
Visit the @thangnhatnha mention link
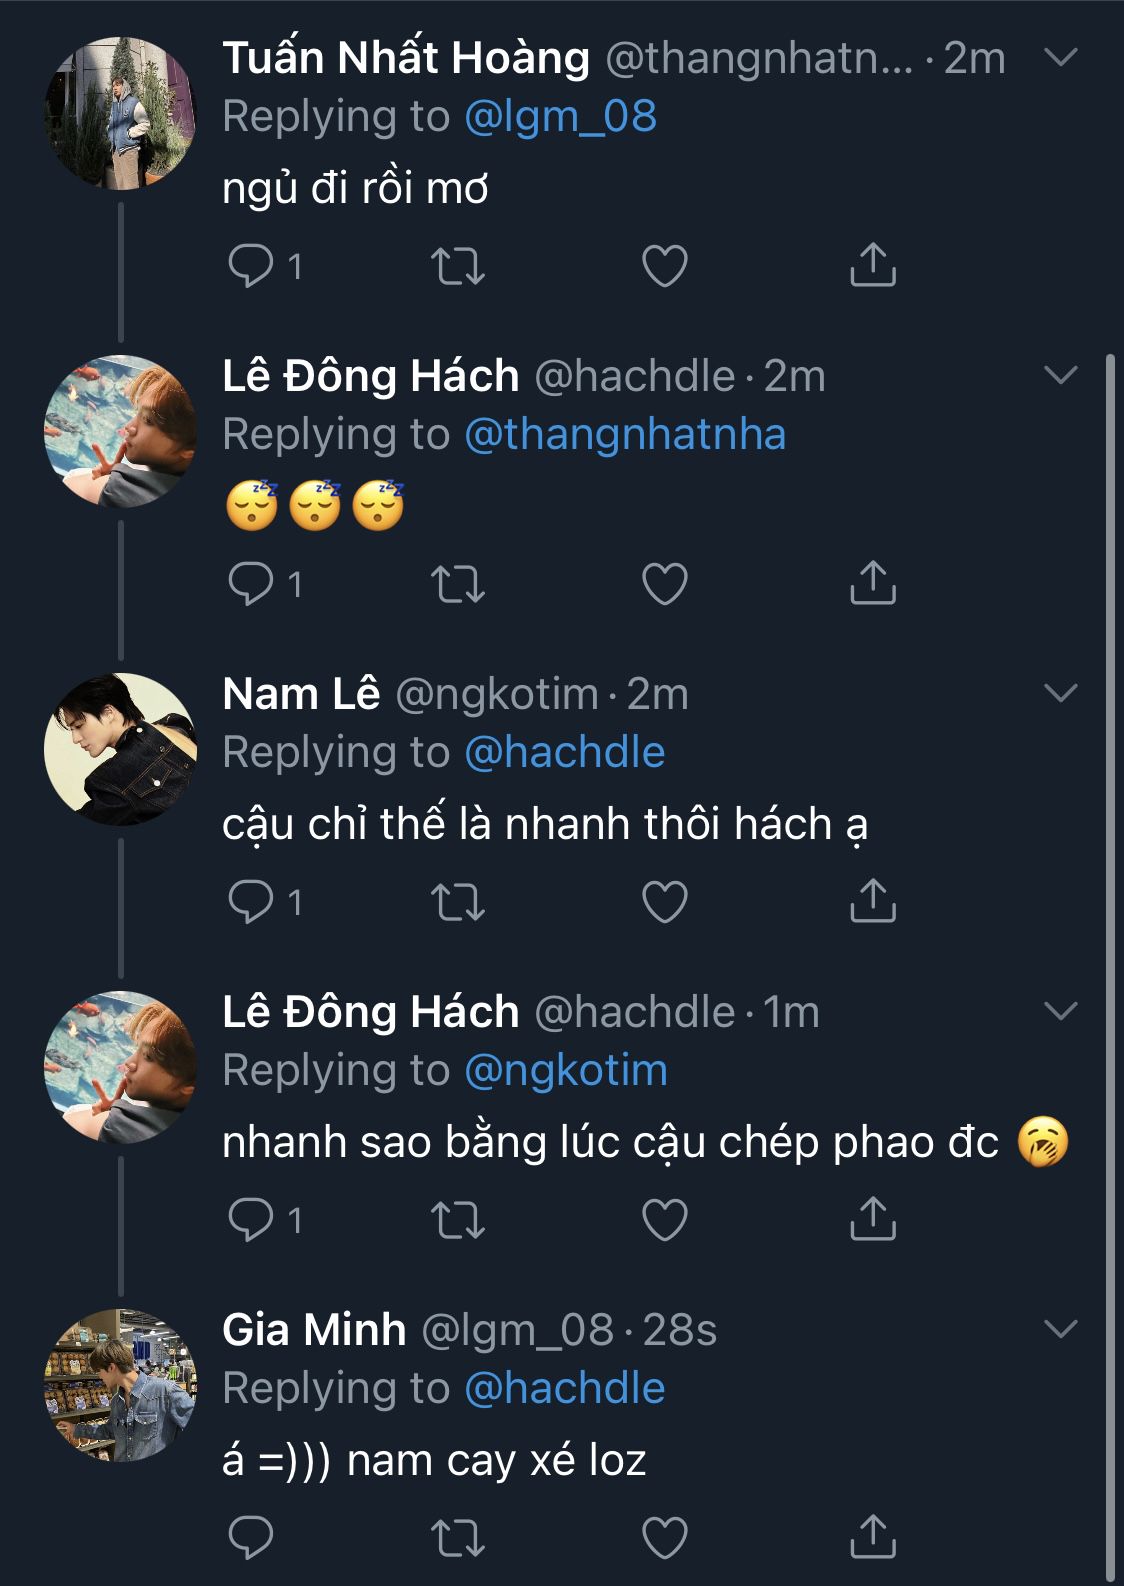[625, 435]
